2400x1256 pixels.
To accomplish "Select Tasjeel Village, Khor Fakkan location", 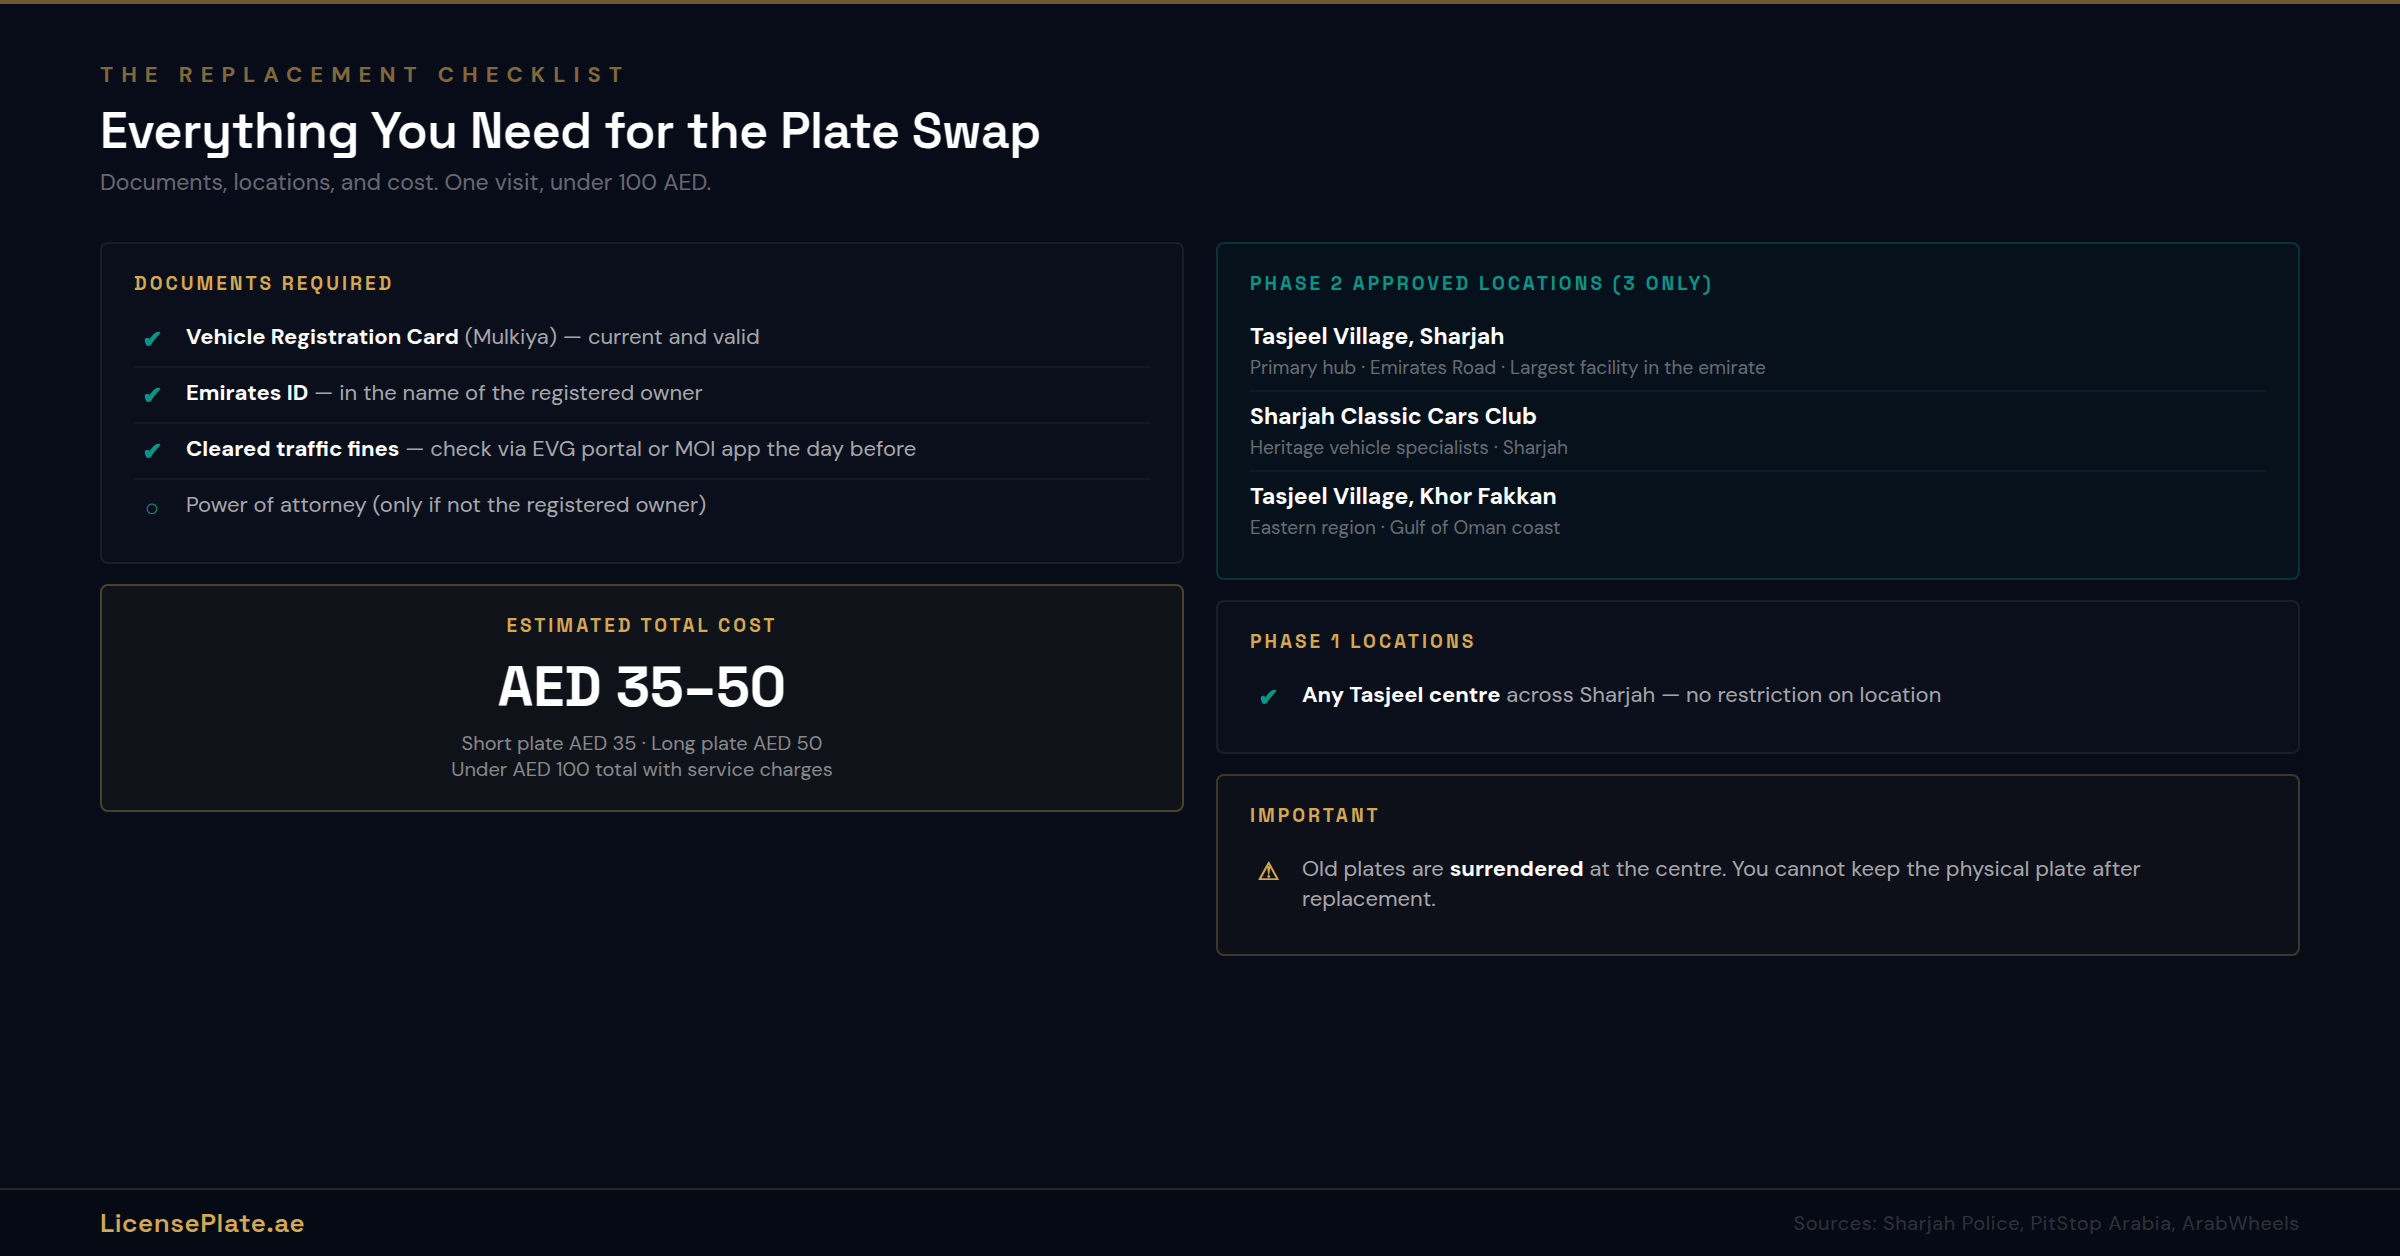I will click(1402, 496).
